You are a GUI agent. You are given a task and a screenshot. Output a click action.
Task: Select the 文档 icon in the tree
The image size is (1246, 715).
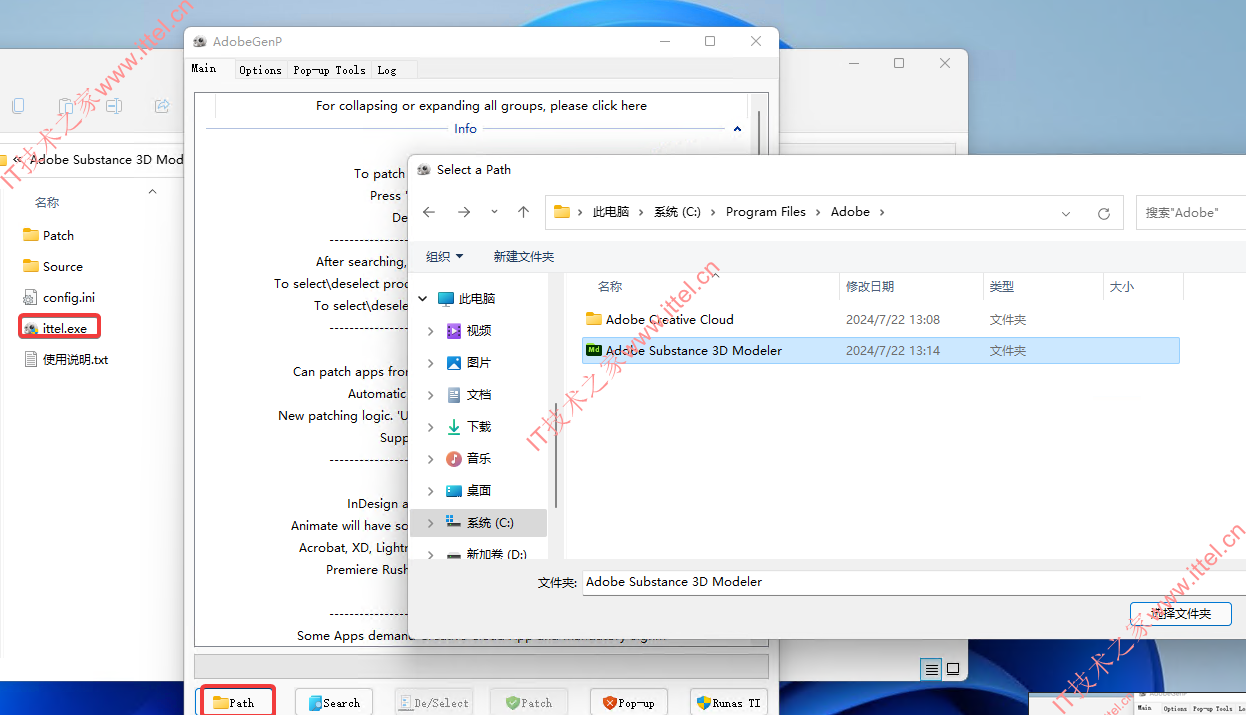click(454, 394)
